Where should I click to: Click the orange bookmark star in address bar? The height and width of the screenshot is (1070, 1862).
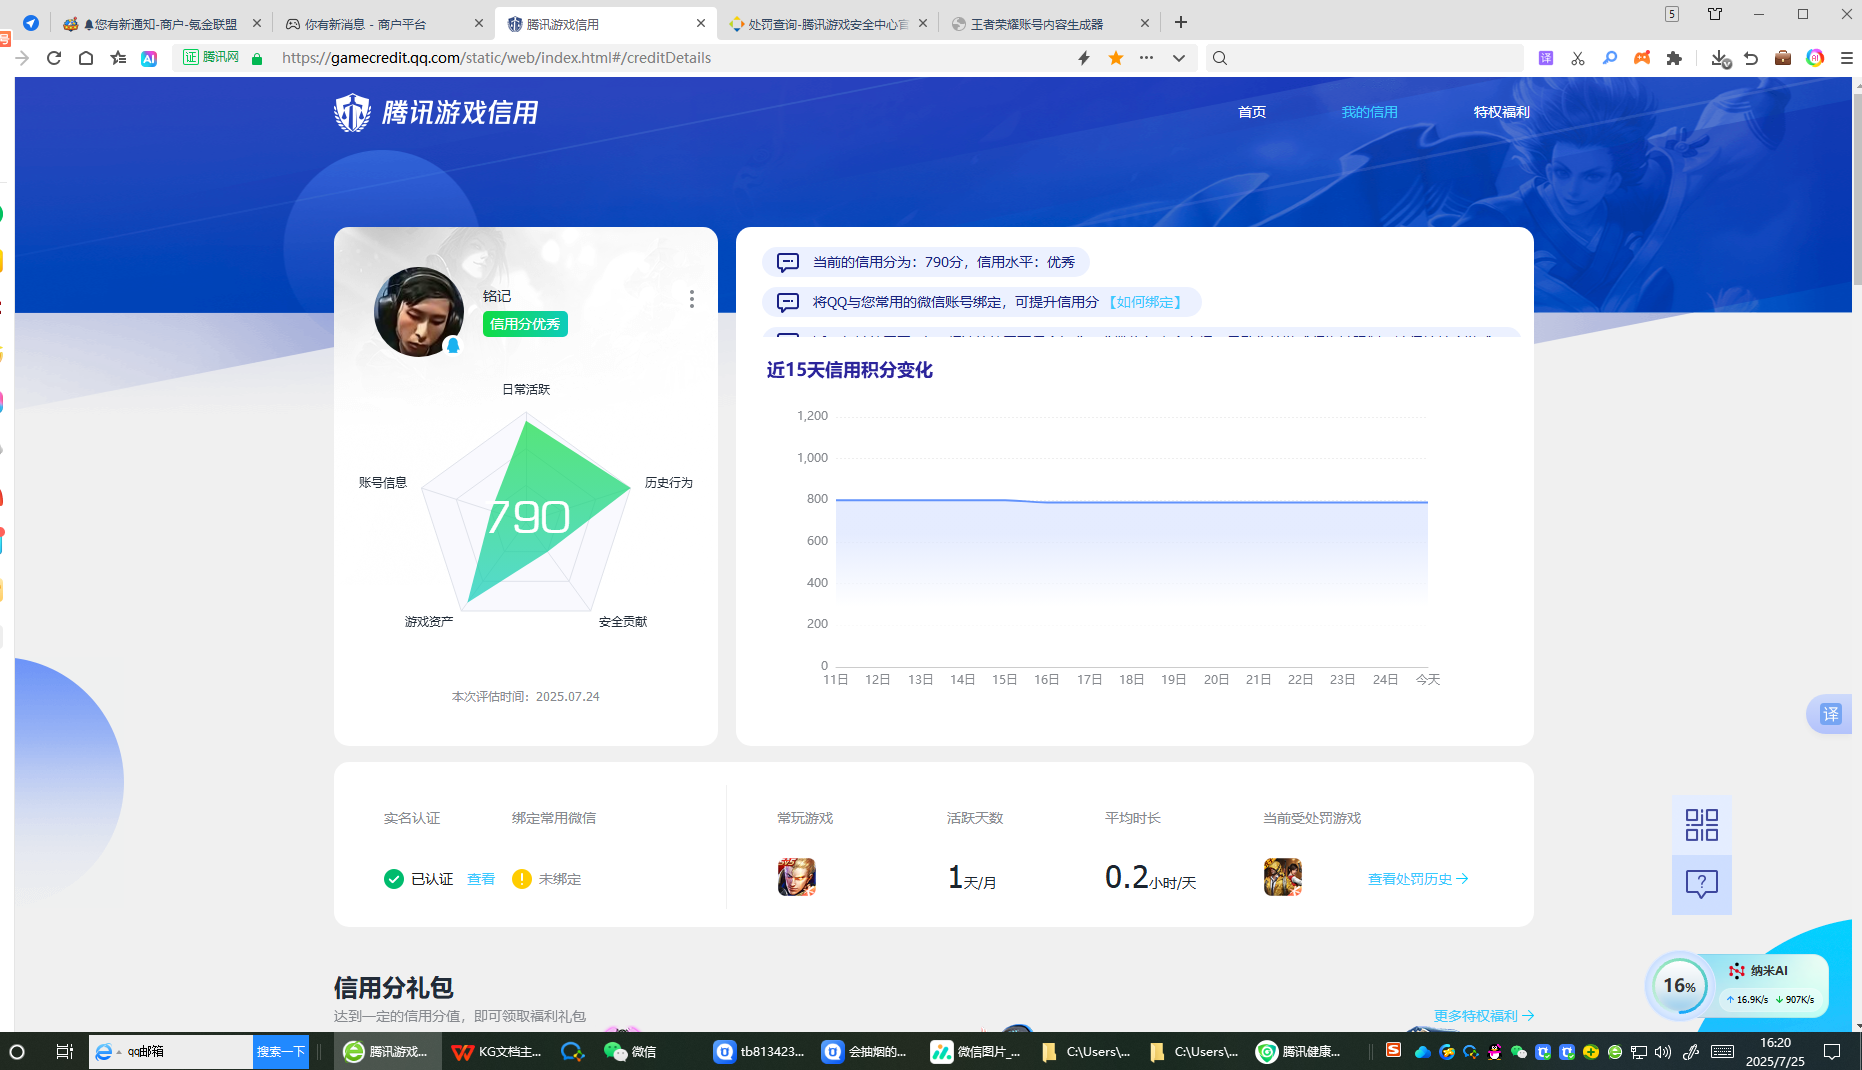[x=1116, y=58]
